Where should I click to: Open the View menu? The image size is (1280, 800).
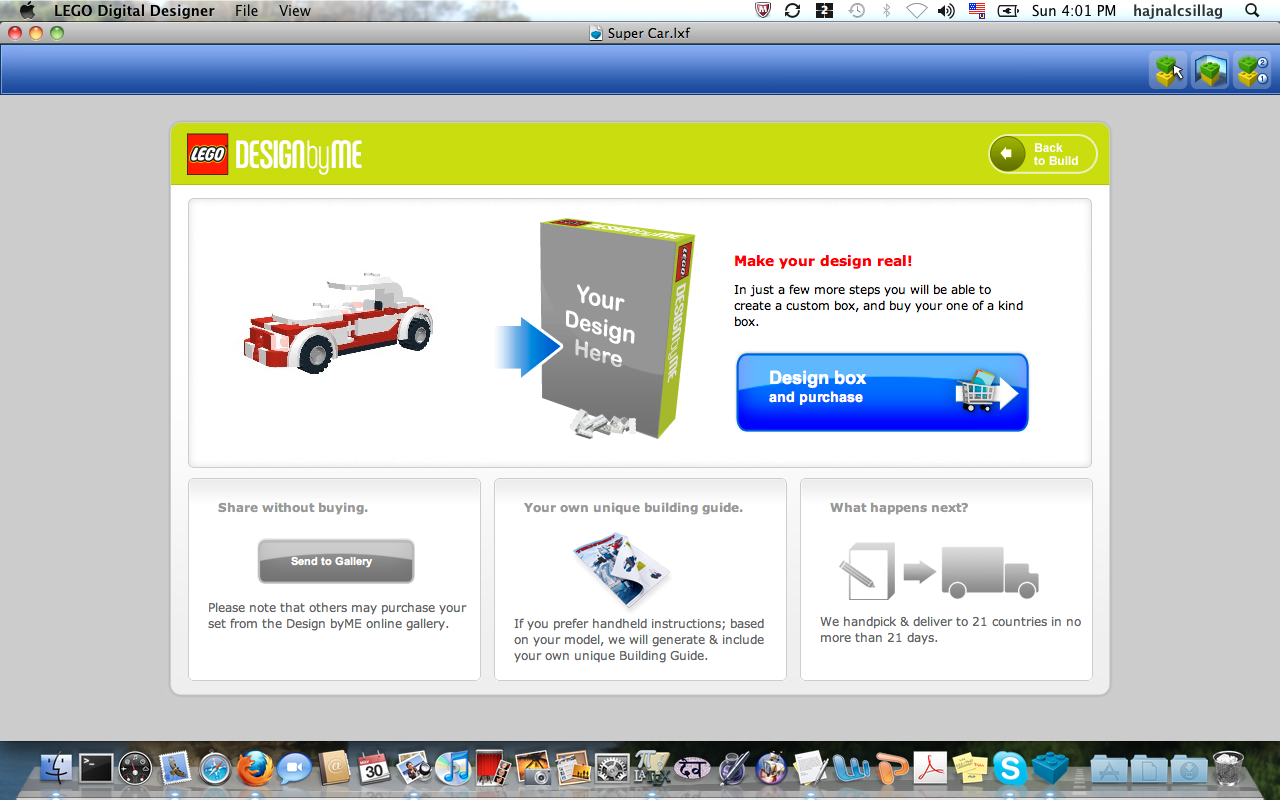click(294, 10)
